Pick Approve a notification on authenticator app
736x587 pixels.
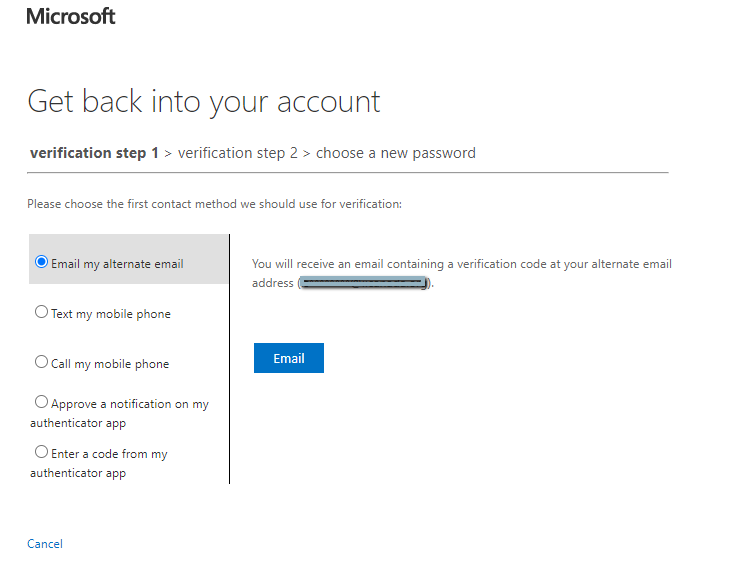point(41,402)
